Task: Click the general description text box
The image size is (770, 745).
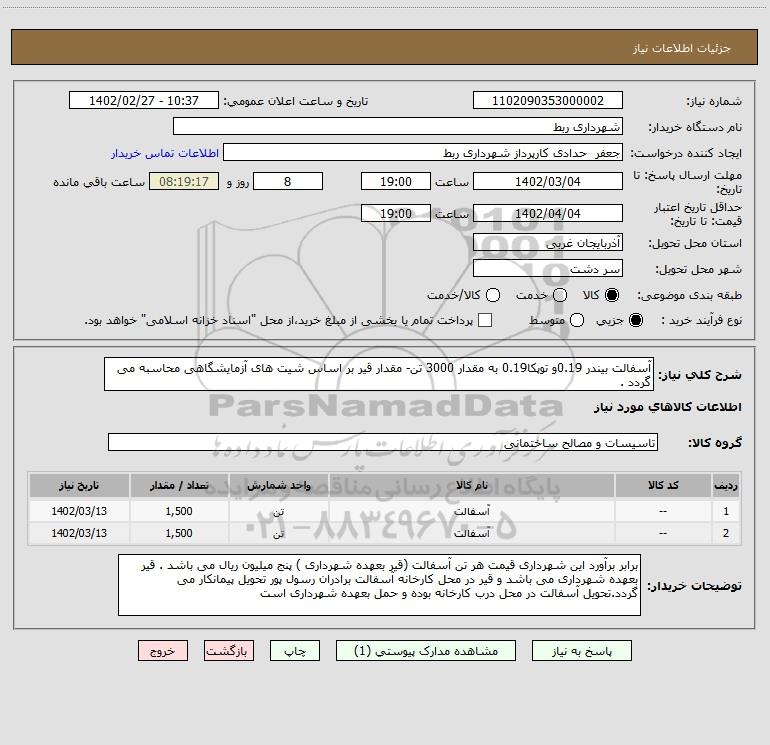Action: tap(379, 374)
